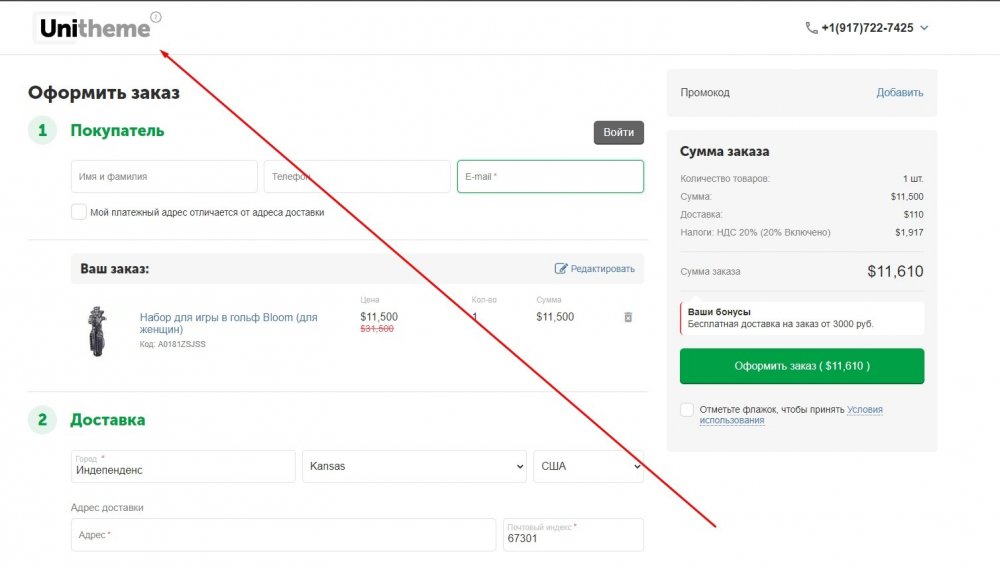This screenshot has width=1000, height=568.
Task: Toggle the different billing address checkbox
Action: 79,212
